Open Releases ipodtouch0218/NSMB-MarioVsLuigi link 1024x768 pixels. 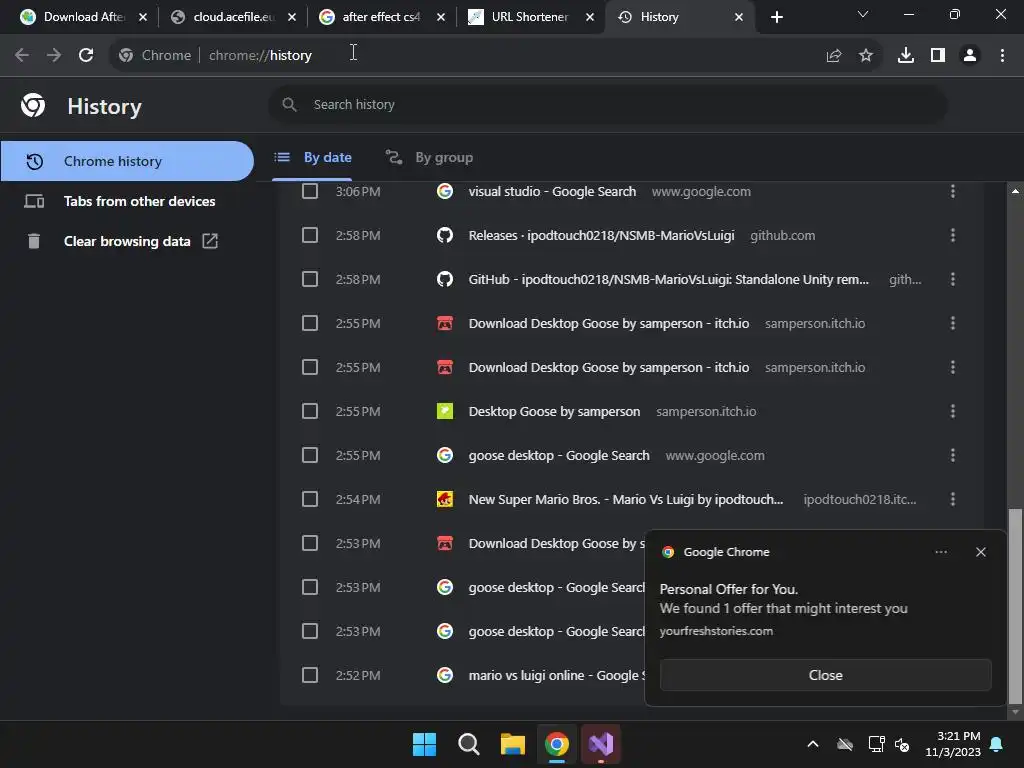click(x=601, y=235)
